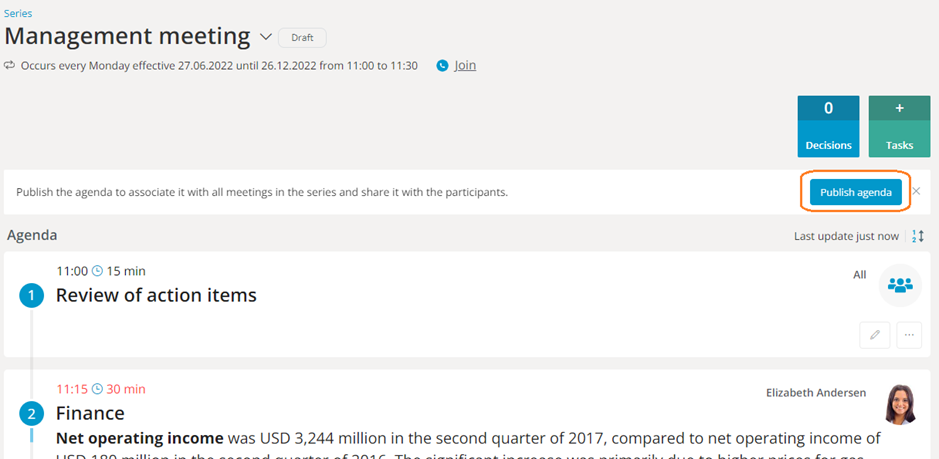Edit agenda item with the pencil icon
Image resolution: width=939 pixels, height=459 pixels.
click(874, 335)
